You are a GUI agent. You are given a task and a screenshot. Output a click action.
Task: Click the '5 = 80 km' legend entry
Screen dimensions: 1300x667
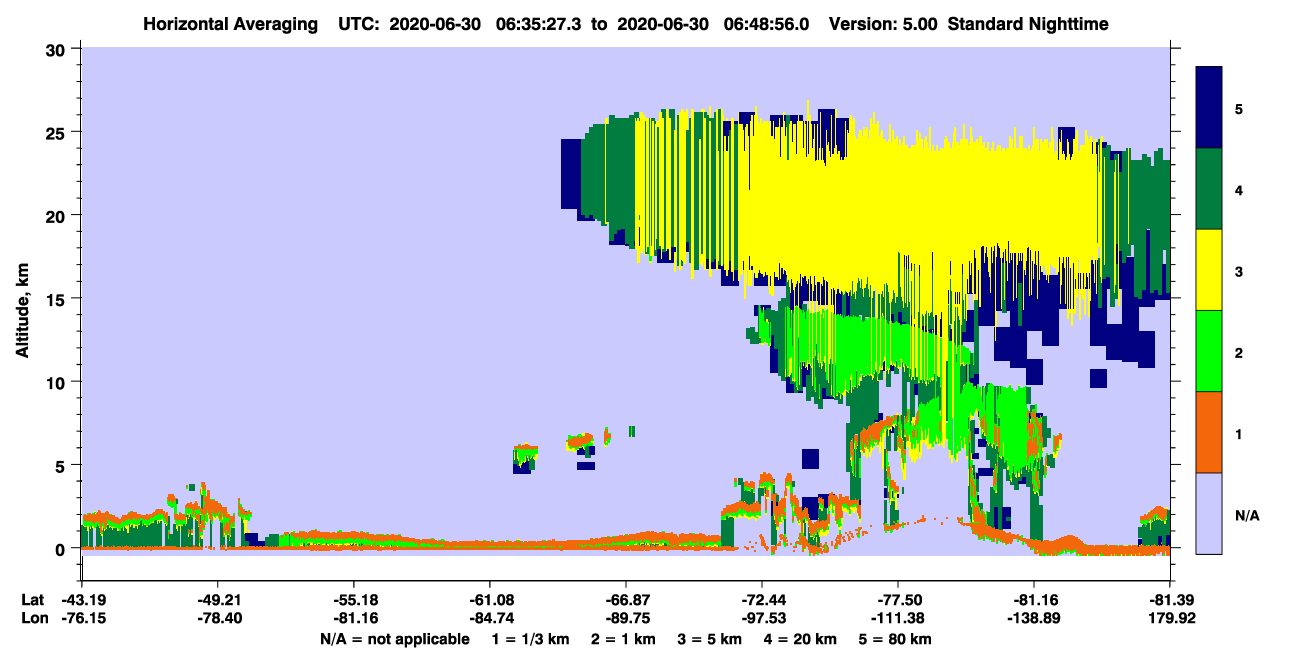(x=896, y=639)
